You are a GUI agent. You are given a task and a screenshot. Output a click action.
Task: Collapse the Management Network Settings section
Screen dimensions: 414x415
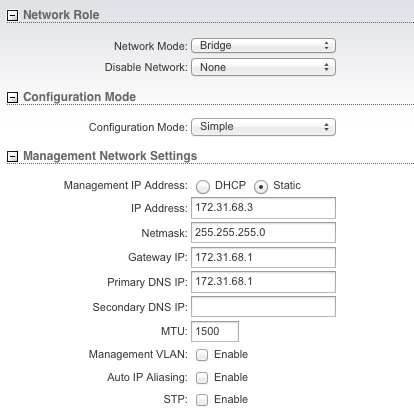(12, 156)
